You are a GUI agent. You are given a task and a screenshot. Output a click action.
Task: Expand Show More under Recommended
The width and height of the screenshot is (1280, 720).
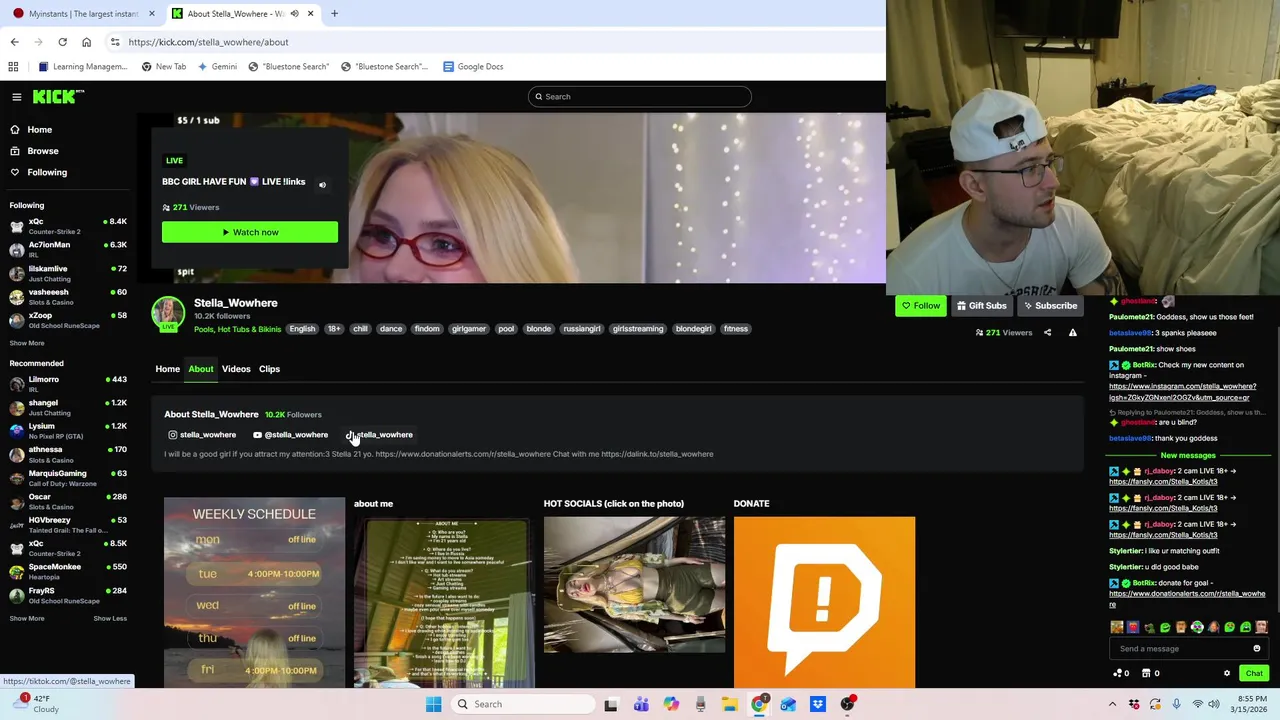click(x=27, y=618)
